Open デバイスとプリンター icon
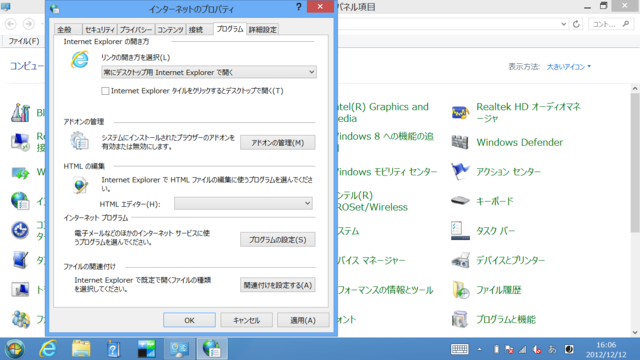The image size is (640, 360). (x=460, y=260)
